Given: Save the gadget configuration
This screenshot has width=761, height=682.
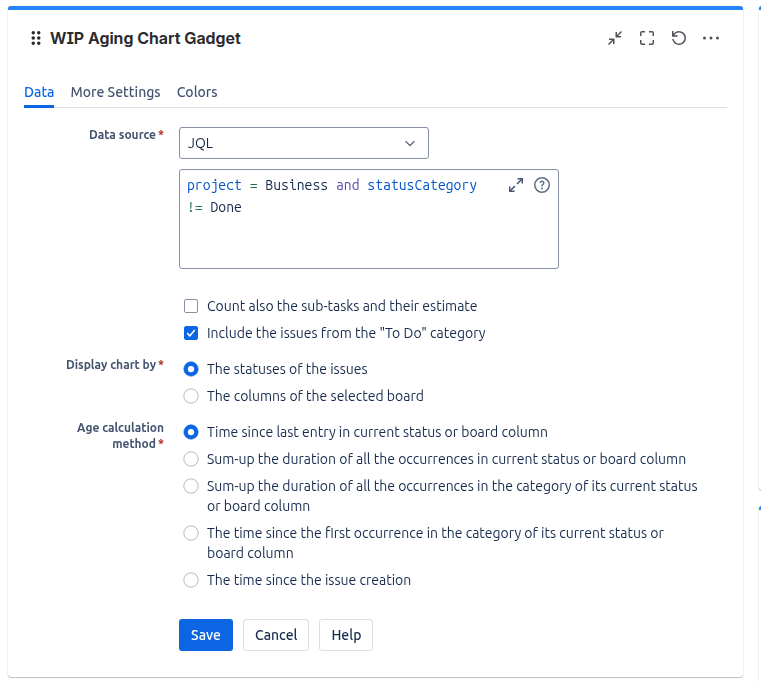Looking at the screenshot, I should point(206,635).
